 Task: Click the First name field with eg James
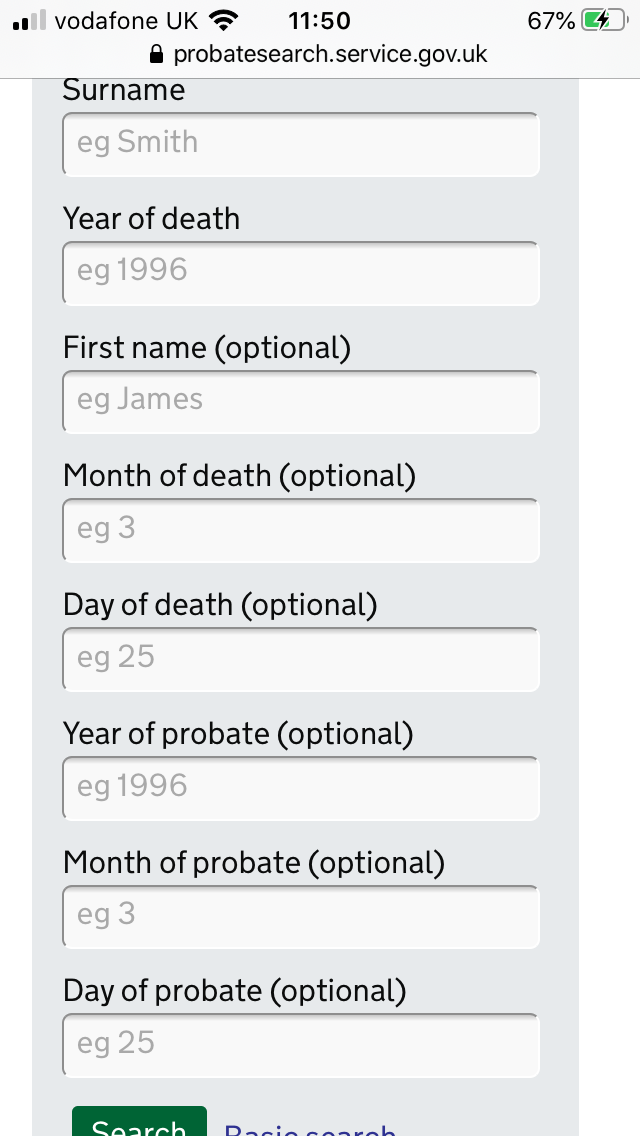tap(301, 402)
